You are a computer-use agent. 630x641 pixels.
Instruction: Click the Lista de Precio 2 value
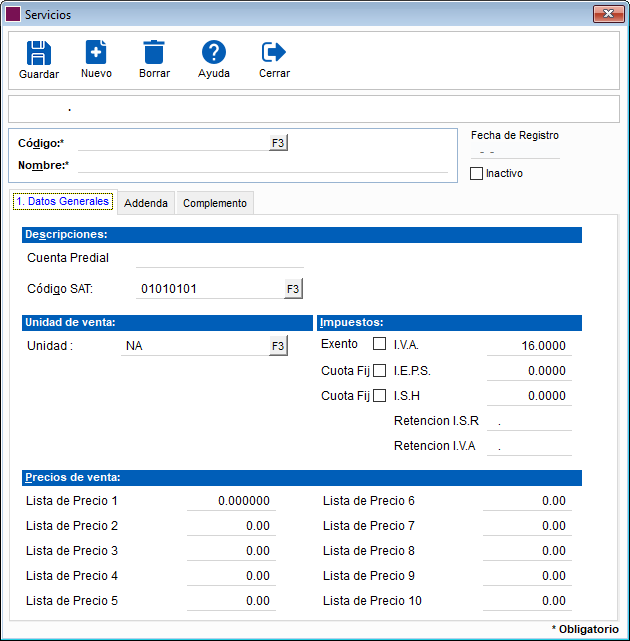point(231,526)
